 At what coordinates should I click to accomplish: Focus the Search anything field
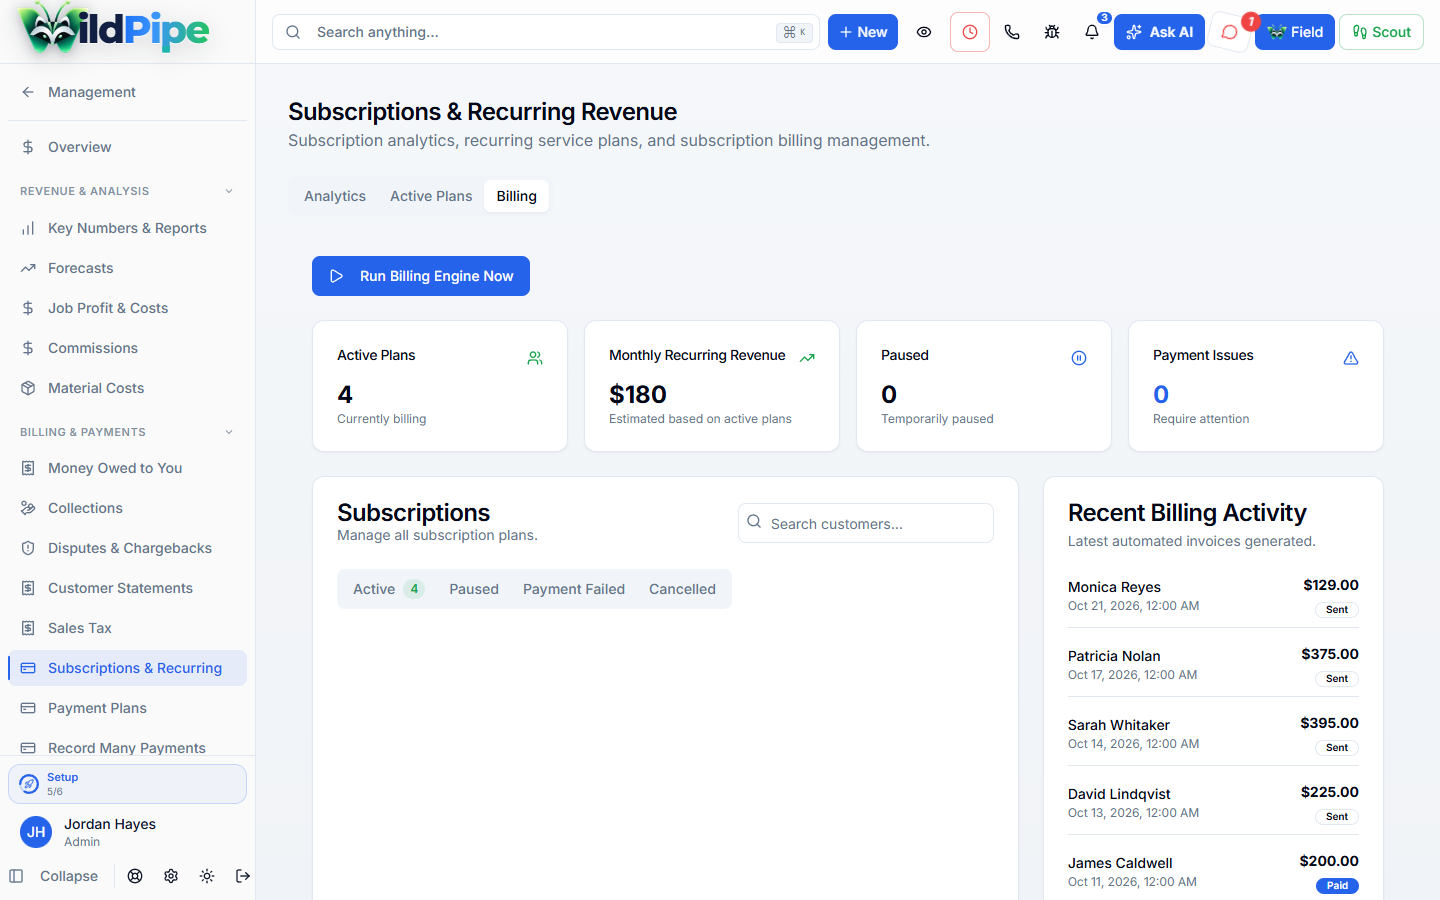click(546, 32)
